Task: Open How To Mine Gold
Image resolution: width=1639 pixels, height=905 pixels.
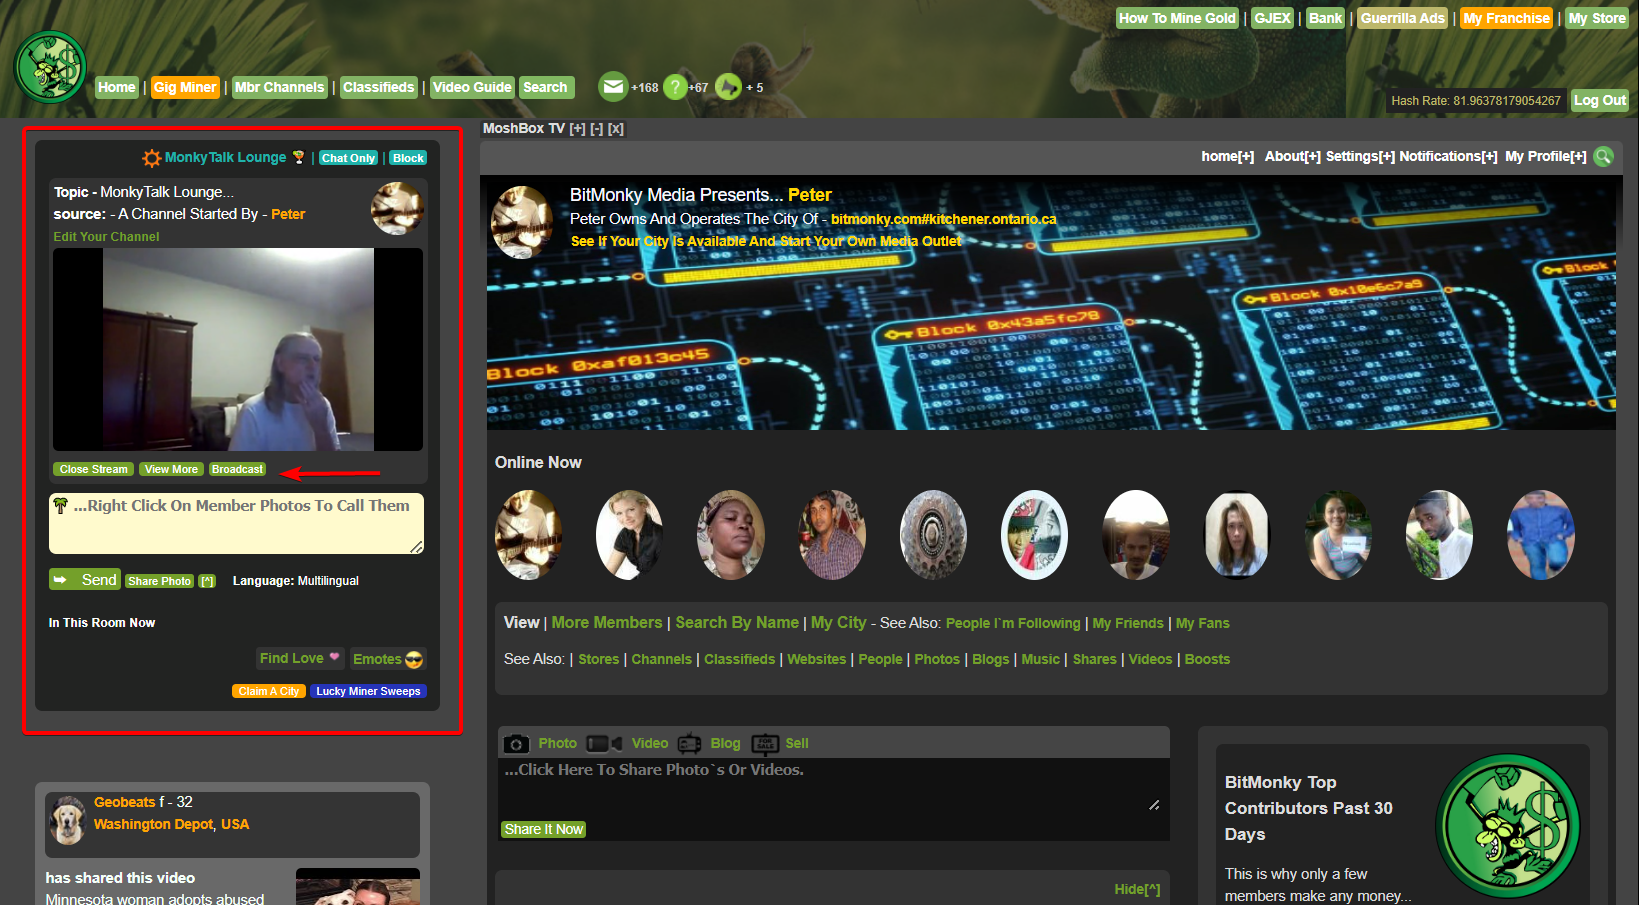Action: pyautogui.click(x=1177, y=18)
